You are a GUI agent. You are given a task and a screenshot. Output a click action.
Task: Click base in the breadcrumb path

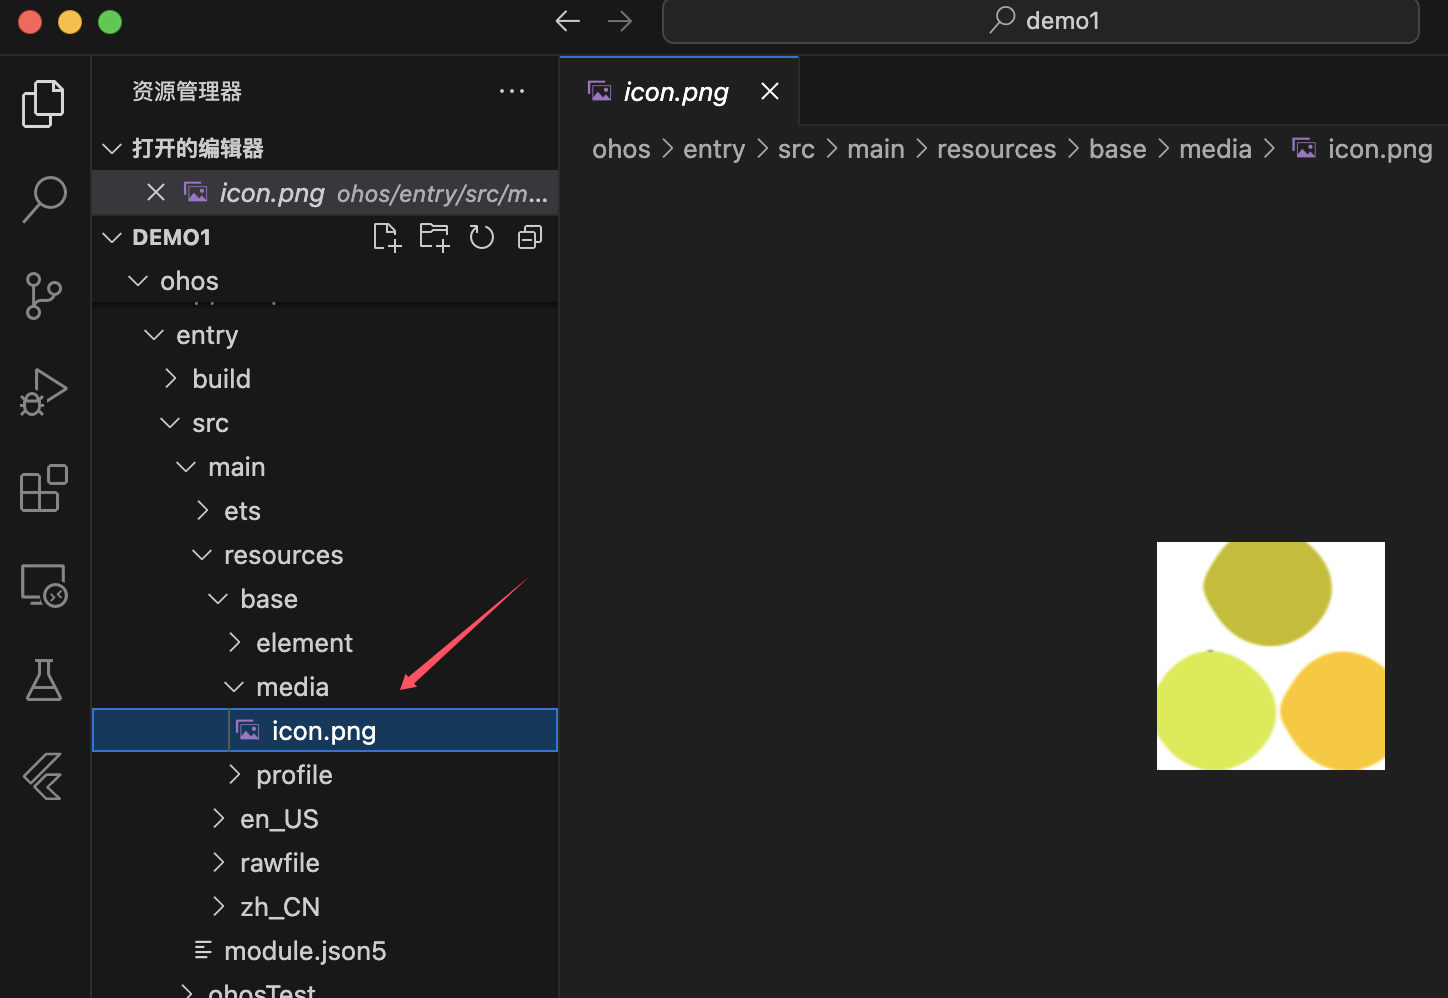coord(1118,149)
